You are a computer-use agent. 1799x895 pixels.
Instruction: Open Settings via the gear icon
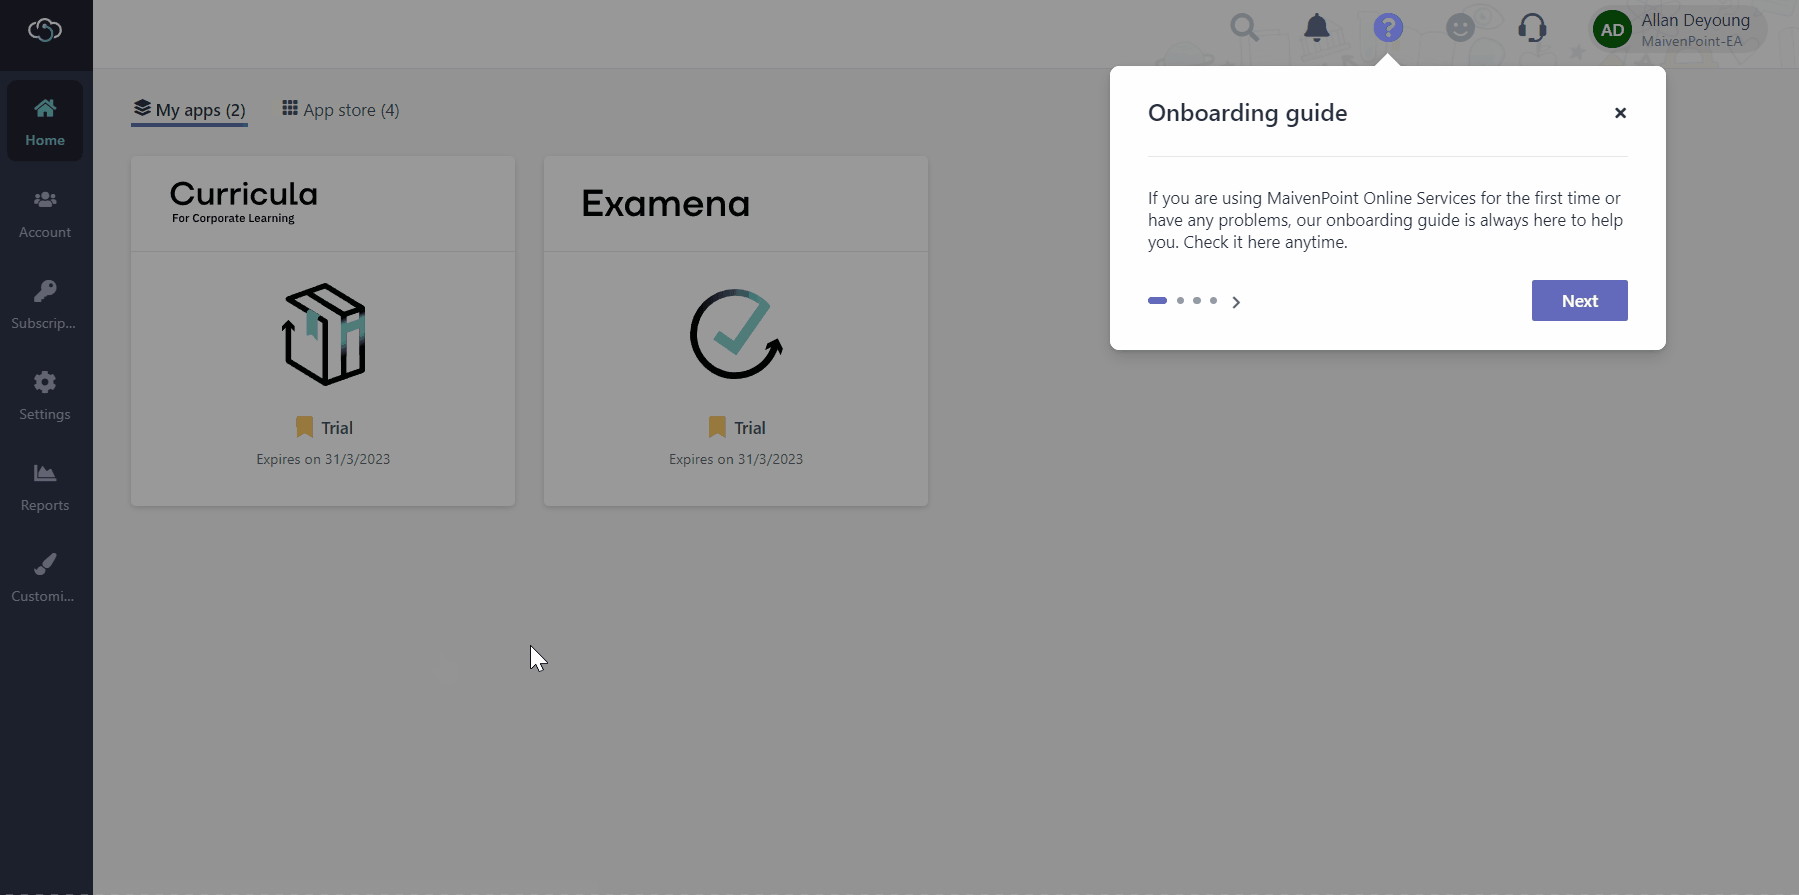coord(45,382)
